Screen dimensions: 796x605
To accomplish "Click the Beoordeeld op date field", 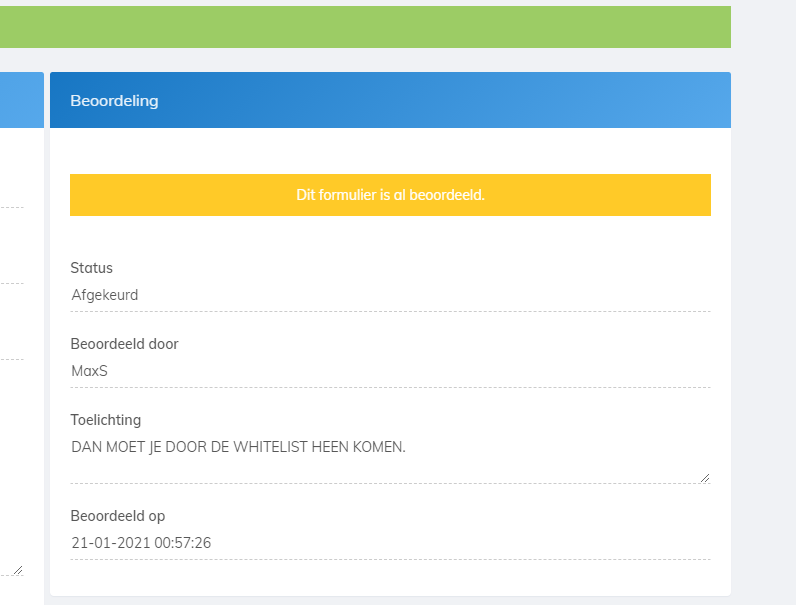I will pyautogui.click(x=390, y=544).
